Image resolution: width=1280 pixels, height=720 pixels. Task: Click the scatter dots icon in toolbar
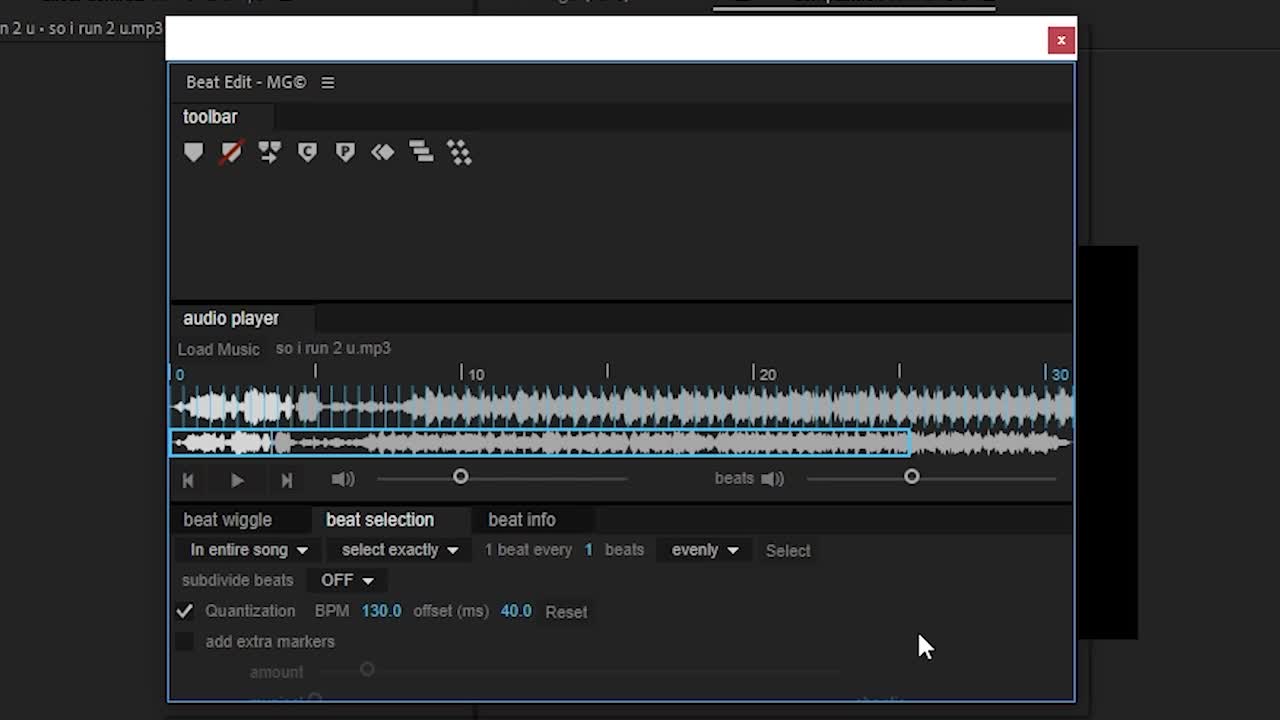pos(459,152)
